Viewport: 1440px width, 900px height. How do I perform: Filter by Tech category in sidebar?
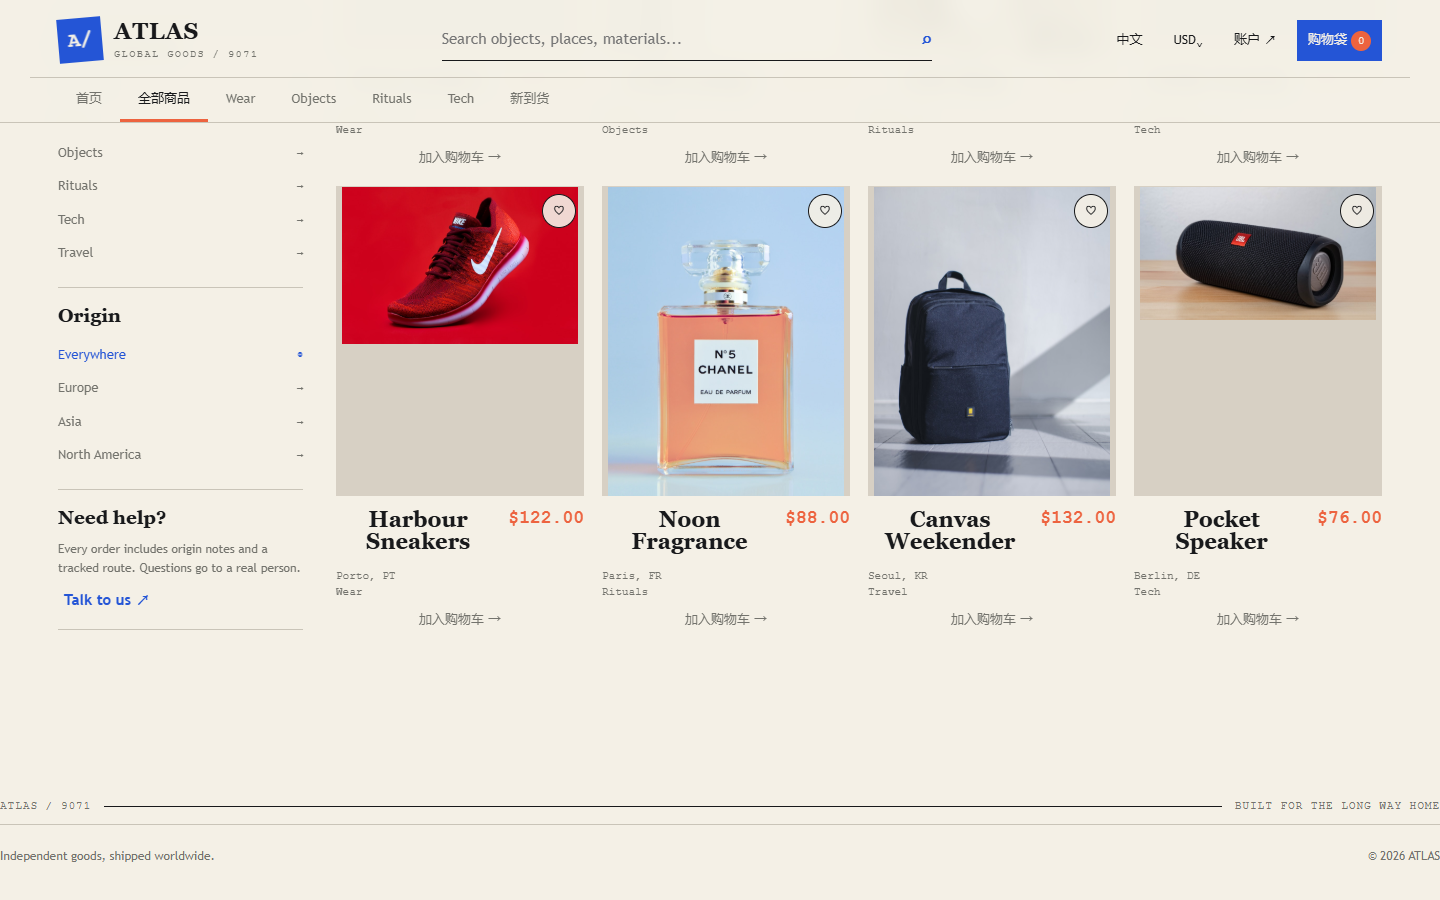pos(180,220)
